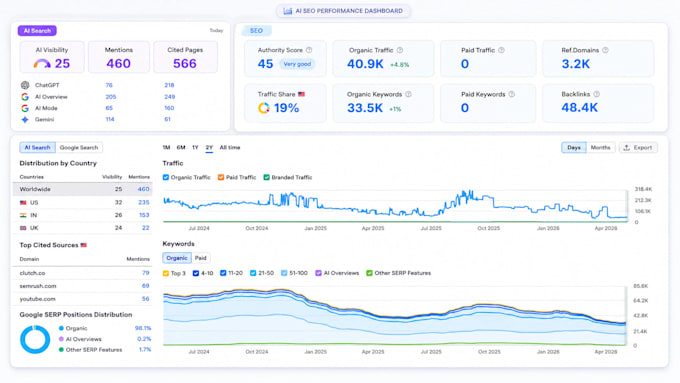Click the Google icon beside AI Mode
The image size is (680, 383).
tap(25, 108)
